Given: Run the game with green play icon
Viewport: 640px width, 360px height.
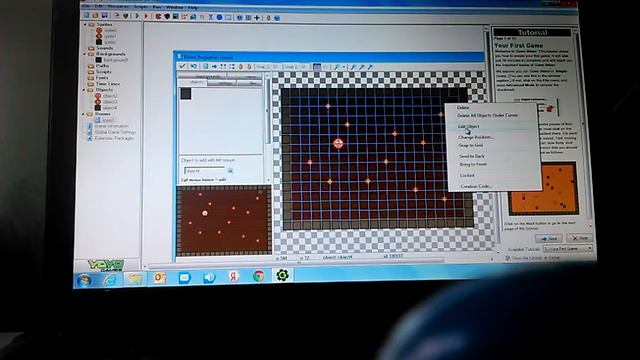Looking at the screenshot, I should point(137,16).
